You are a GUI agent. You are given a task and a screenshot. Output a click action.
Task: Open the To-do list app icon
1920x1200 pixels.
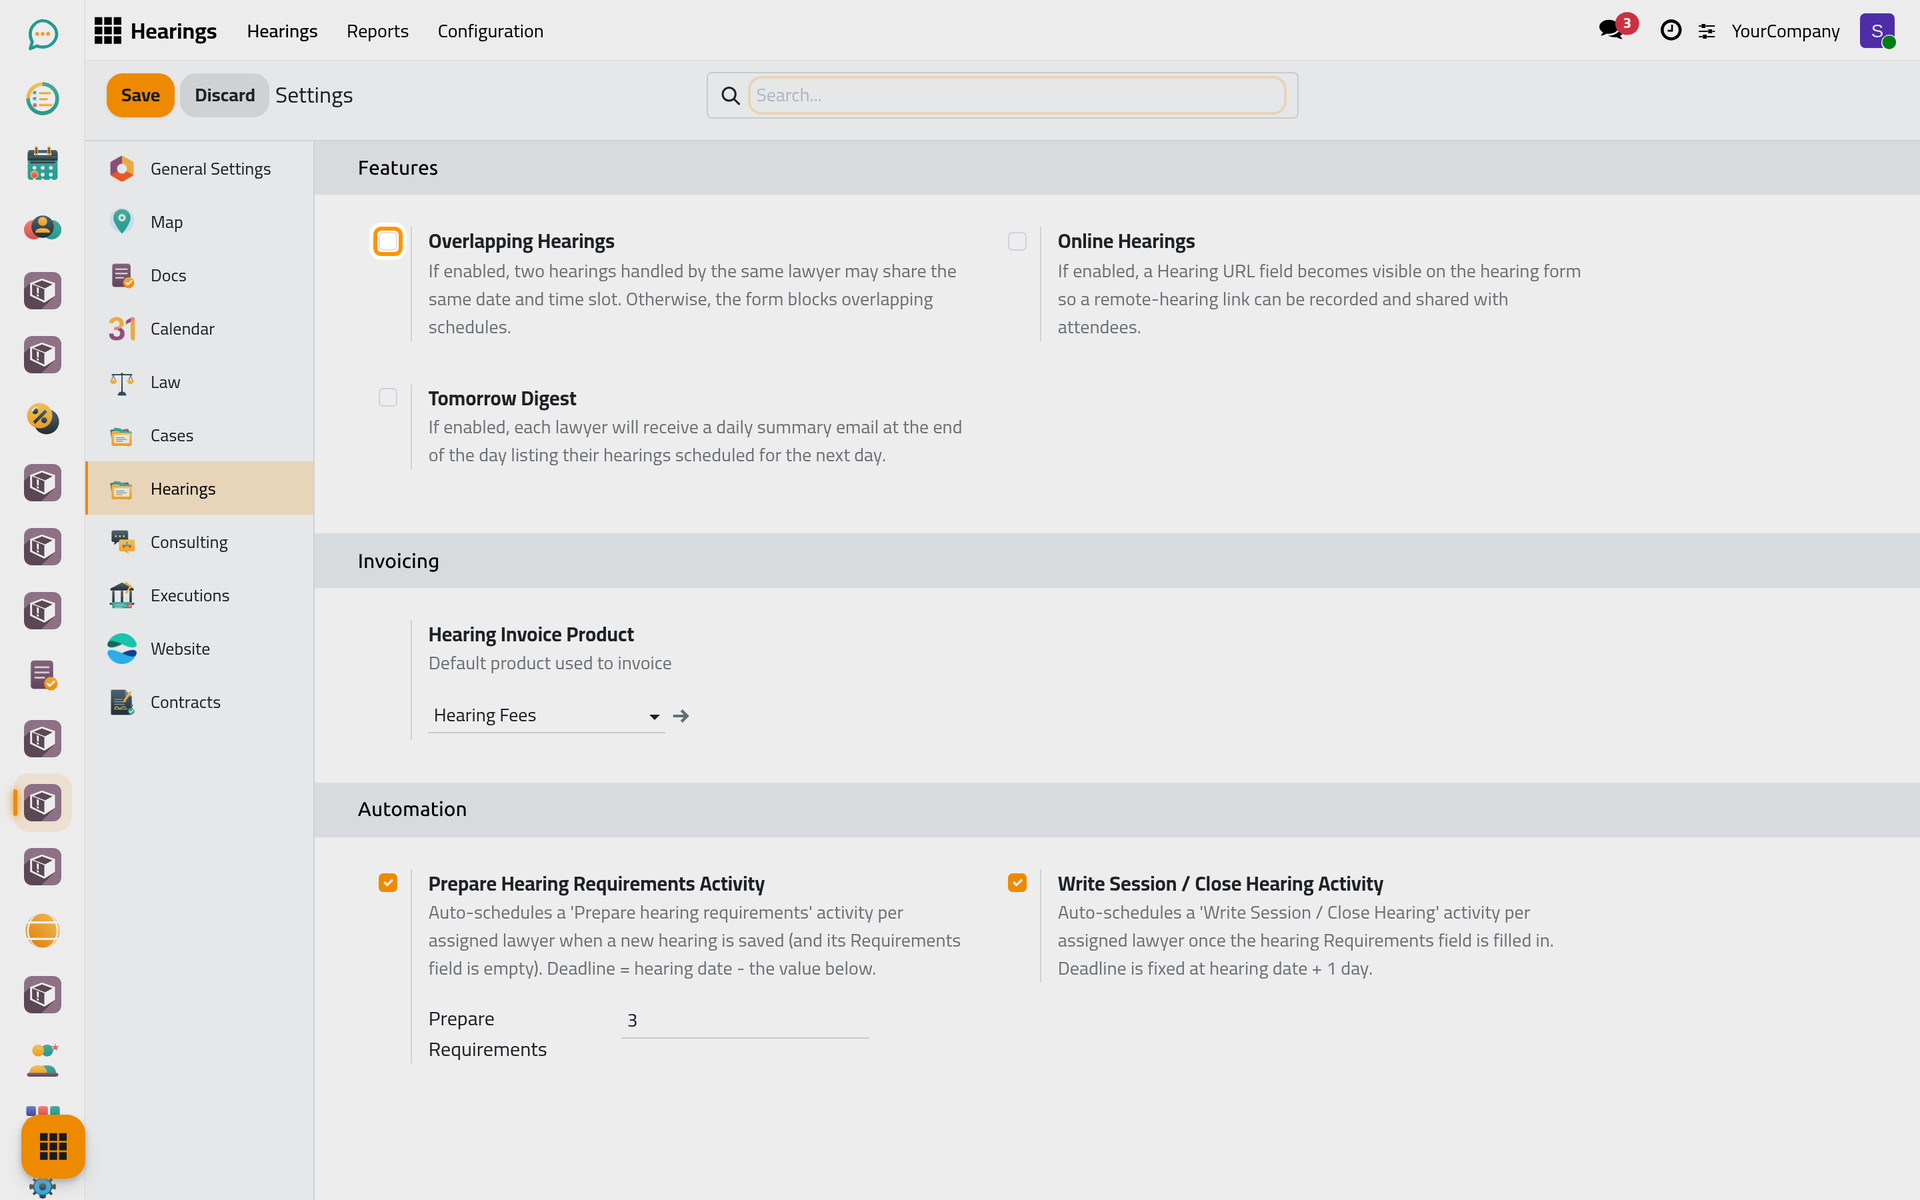(x=42, y=99)
